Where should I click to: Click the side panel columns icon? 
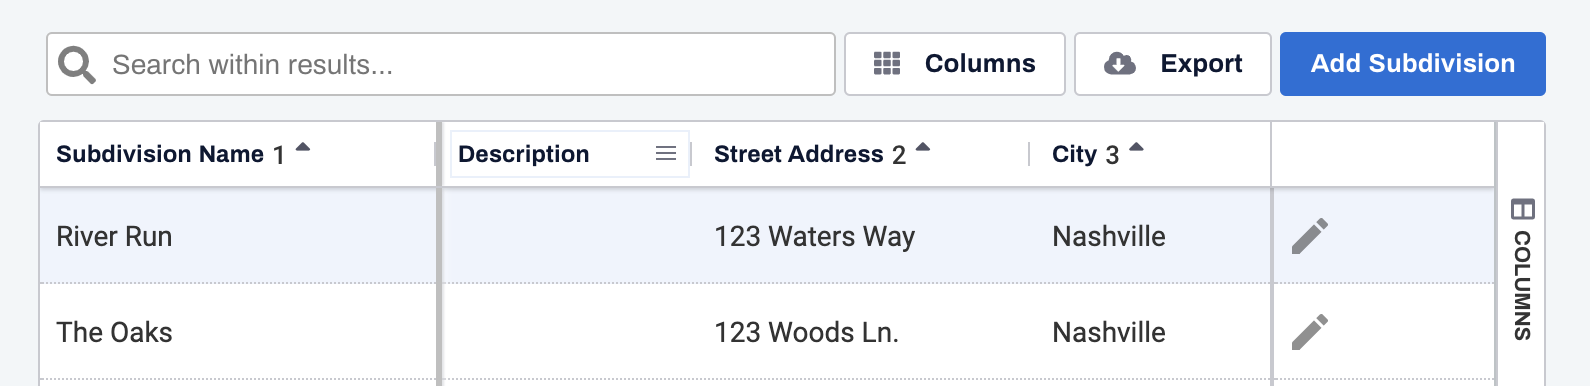[x=1522, y=209]
